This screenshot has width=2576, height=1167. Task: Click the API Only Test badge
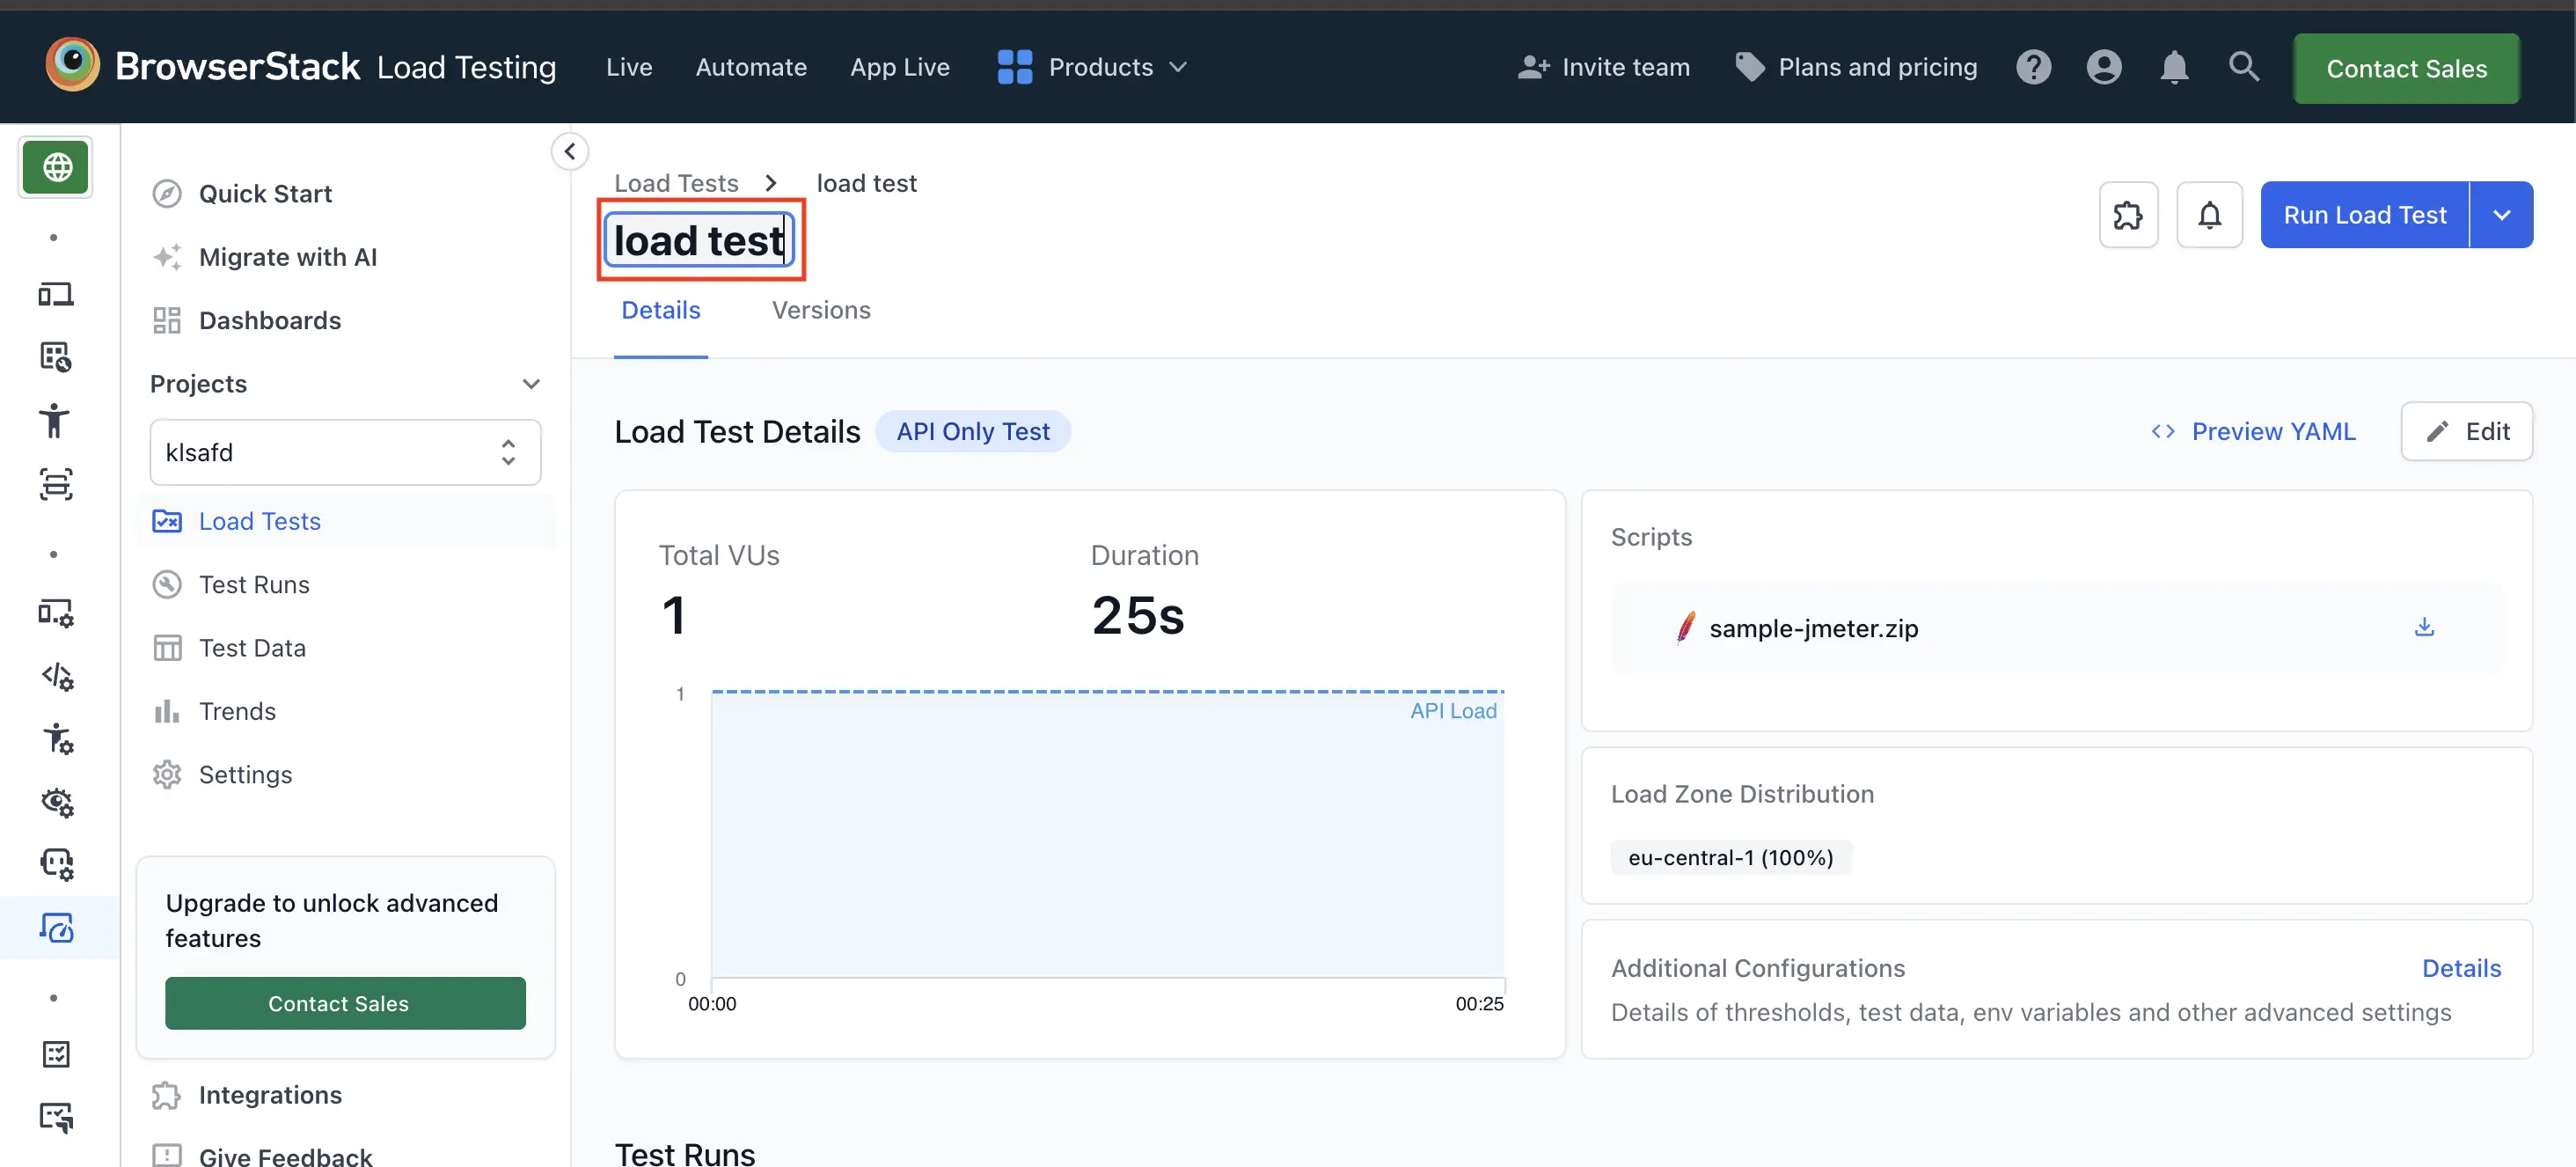click(x=972, y=431)
